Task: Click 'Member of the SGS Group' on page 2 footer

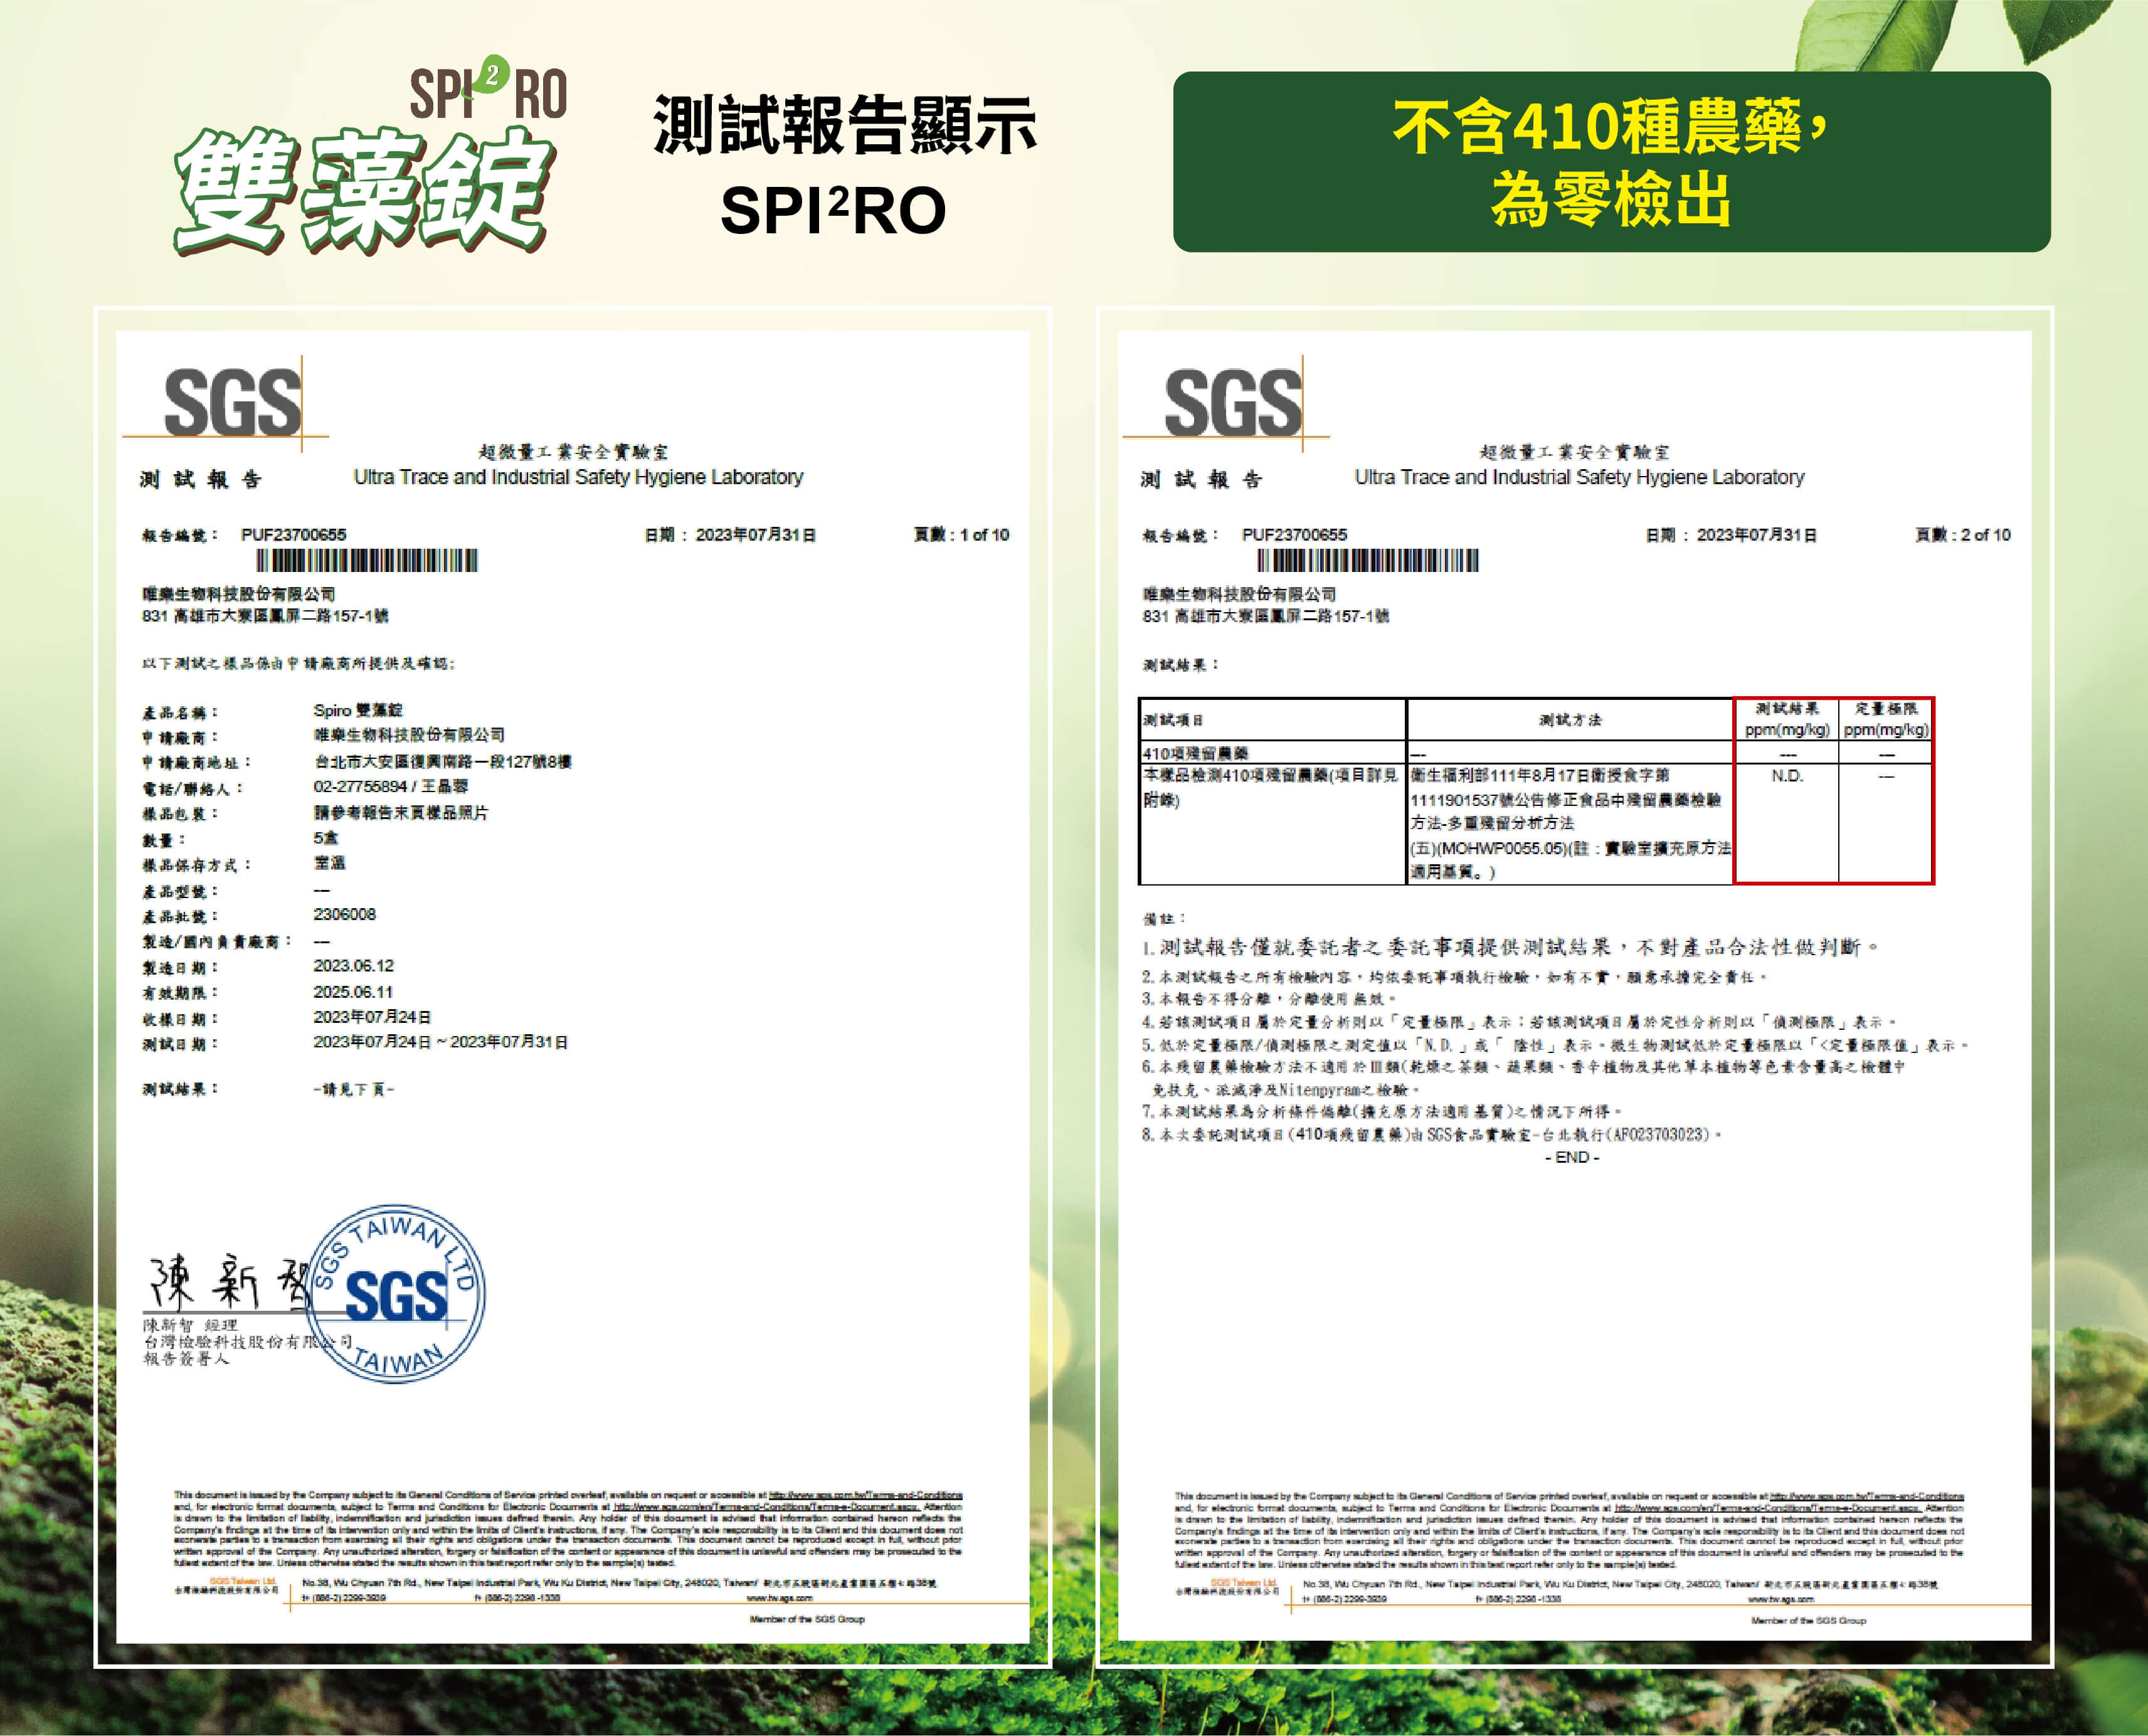Action: [x=1808, y=1620]
